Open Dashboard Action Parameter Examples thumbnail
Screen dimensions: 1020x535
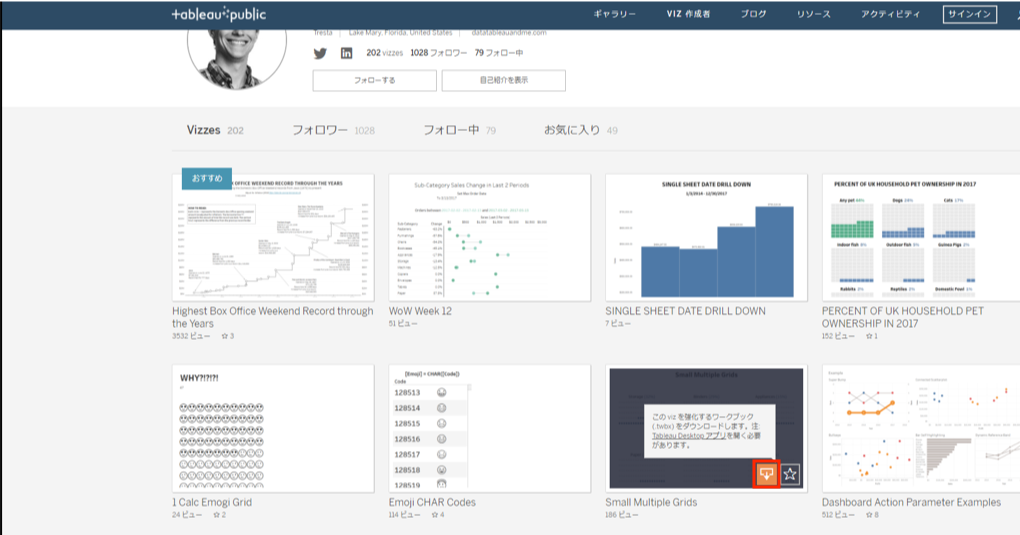click(x=921, y=428)
